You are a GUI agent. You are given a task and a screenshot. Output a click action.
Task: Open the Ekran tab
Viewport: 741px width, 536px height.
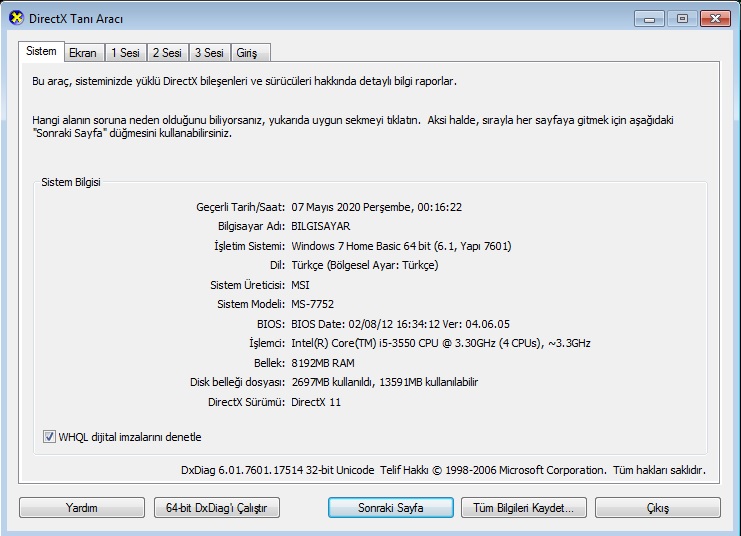pyautogui.click(x=83, y=52)
